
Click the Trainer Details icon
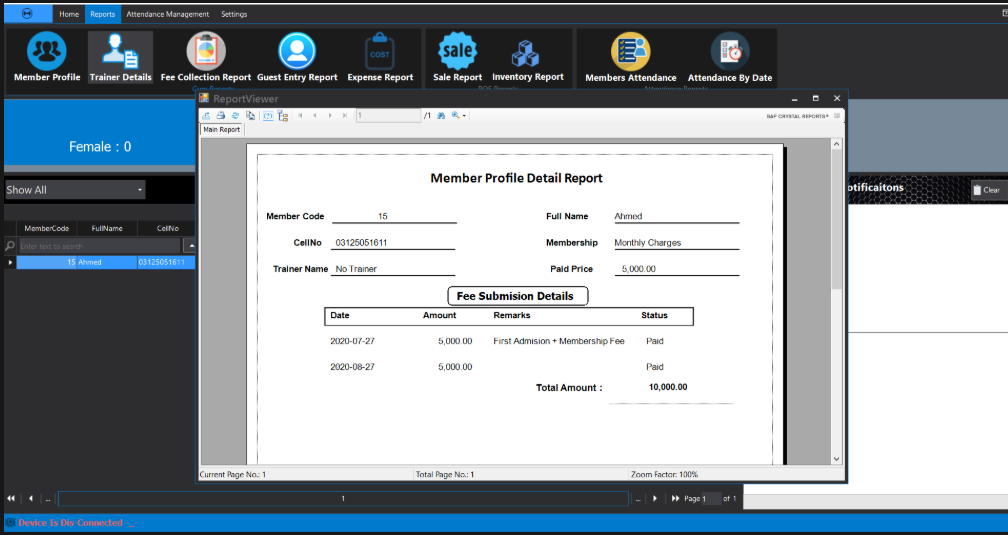click(121, 58)
